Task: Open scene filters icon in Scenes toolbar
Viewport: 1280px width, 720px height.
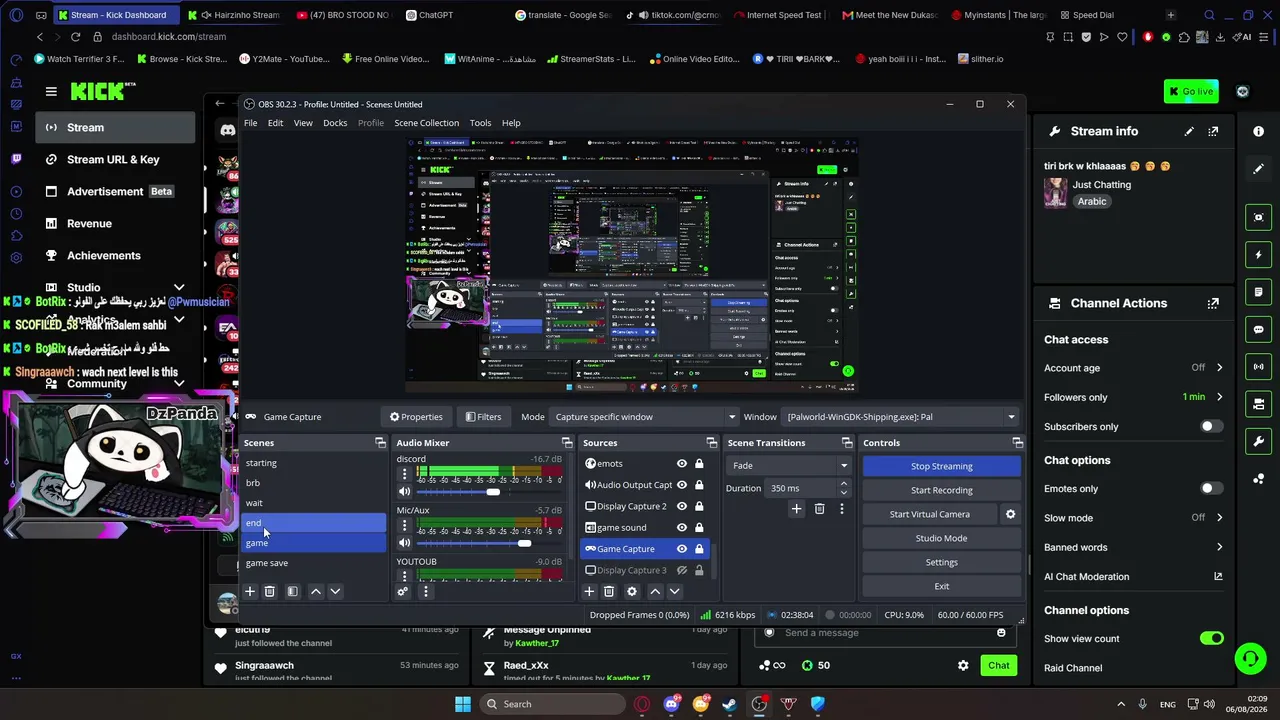Action: click(x=292, y=592)
